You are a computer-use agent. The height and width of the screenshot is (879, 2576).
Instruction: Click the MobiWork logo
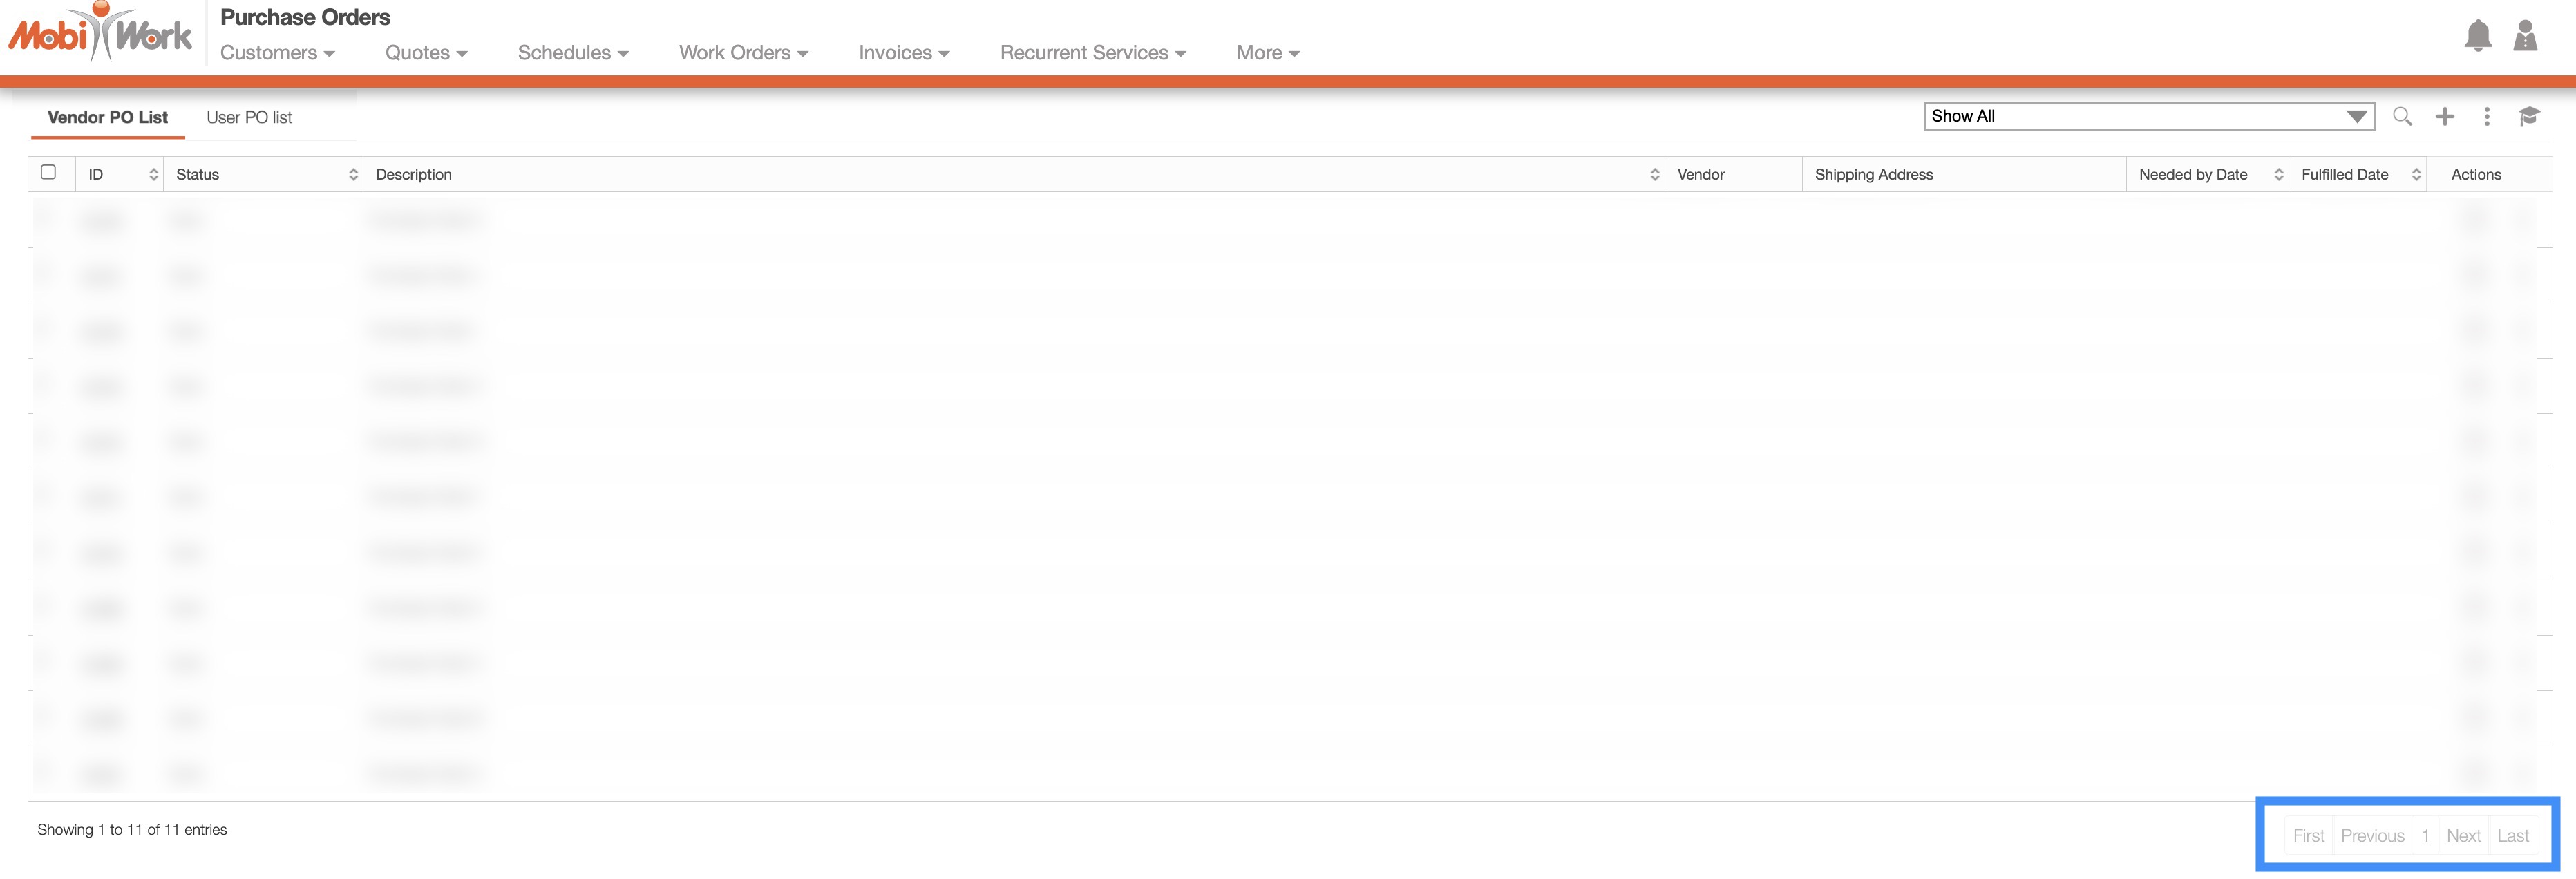coord(100,34)
